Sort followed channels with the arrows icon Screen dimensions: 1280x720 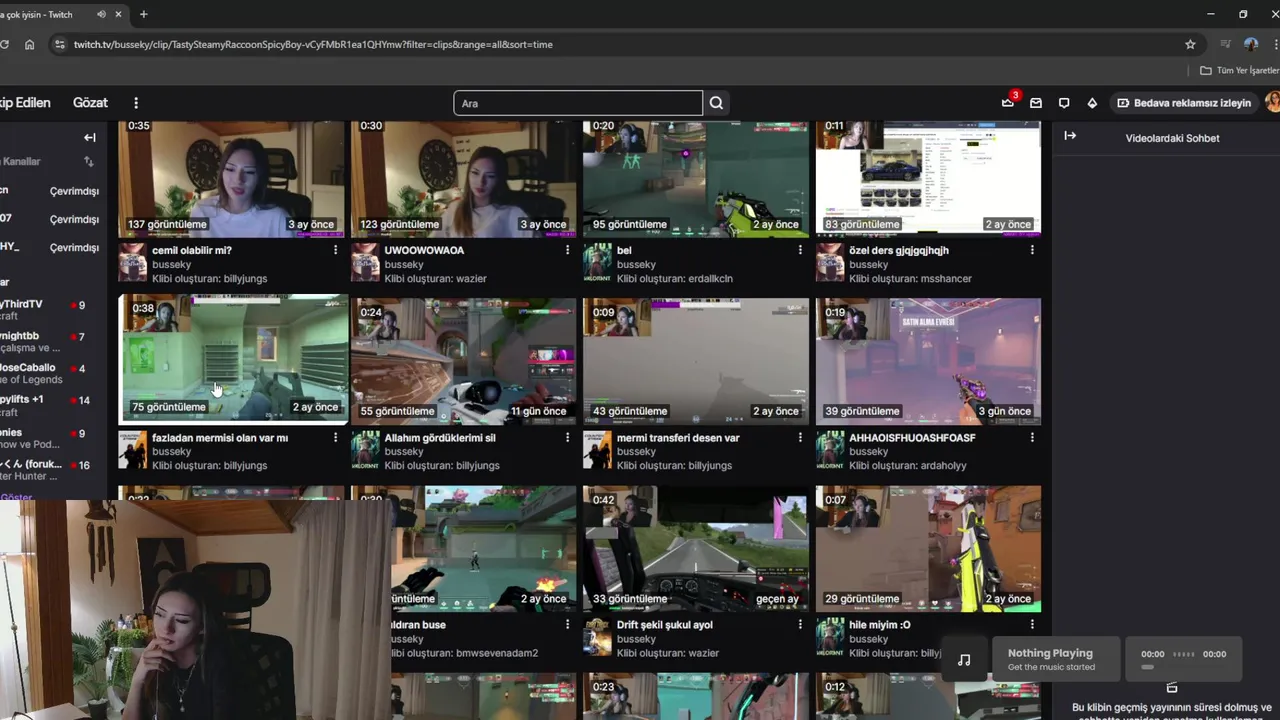[89, 161]
